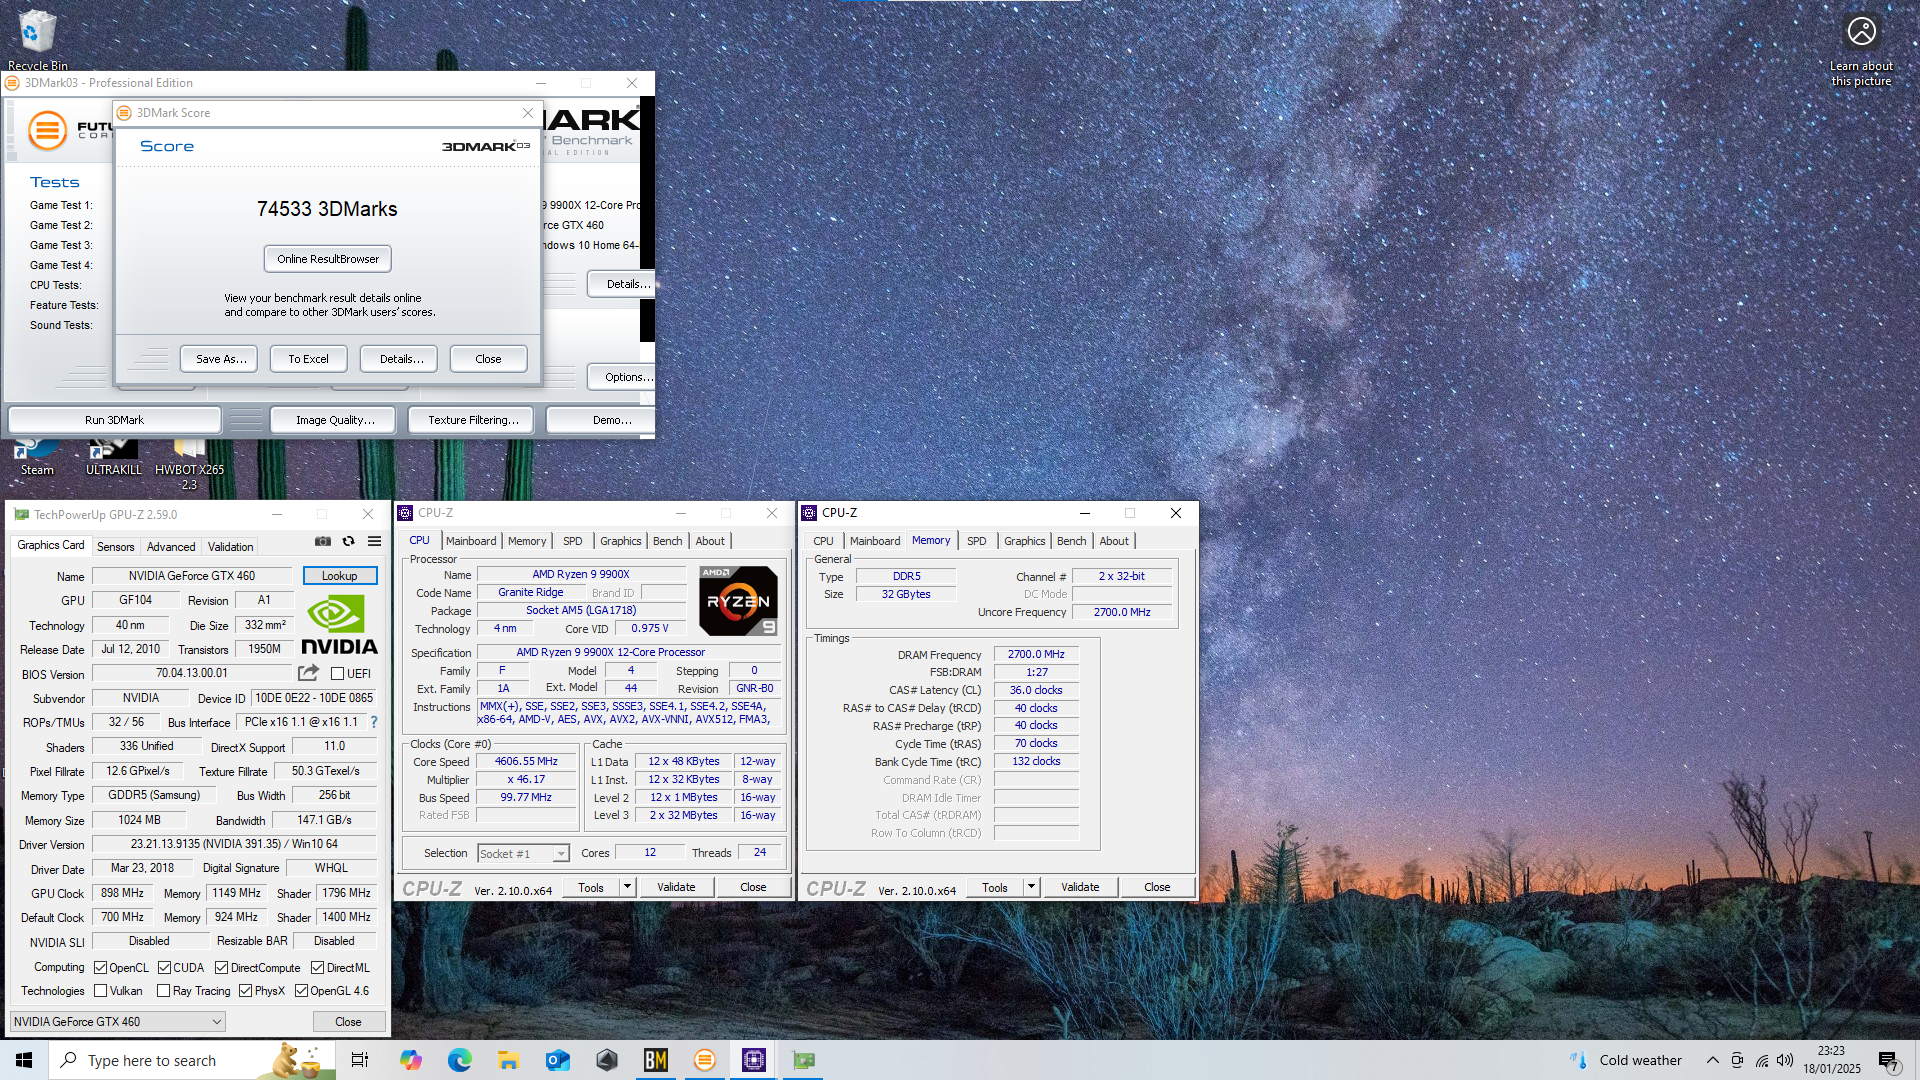Click Validate in CPU-Z Memory window
Viewport: 1920px width, 1080px height.
coord(1080,887)
